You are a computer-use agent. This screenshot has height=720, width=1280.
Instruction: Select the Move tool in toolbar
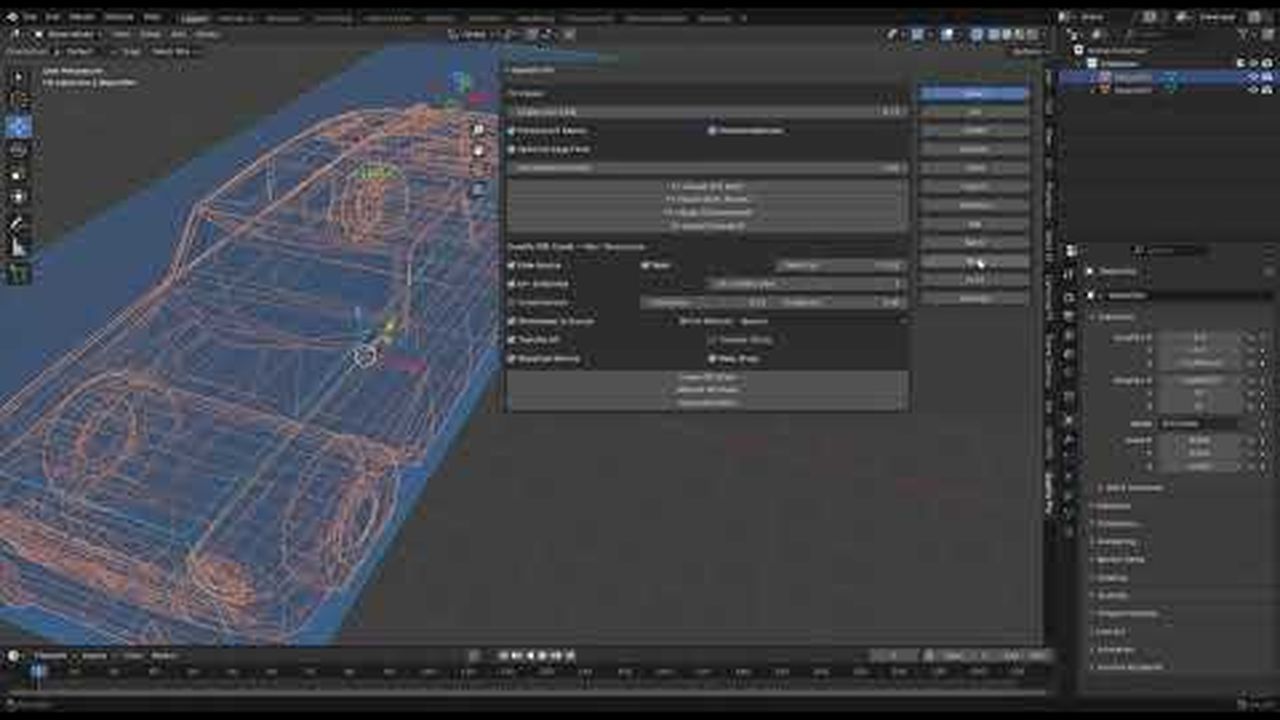(19, 127)
